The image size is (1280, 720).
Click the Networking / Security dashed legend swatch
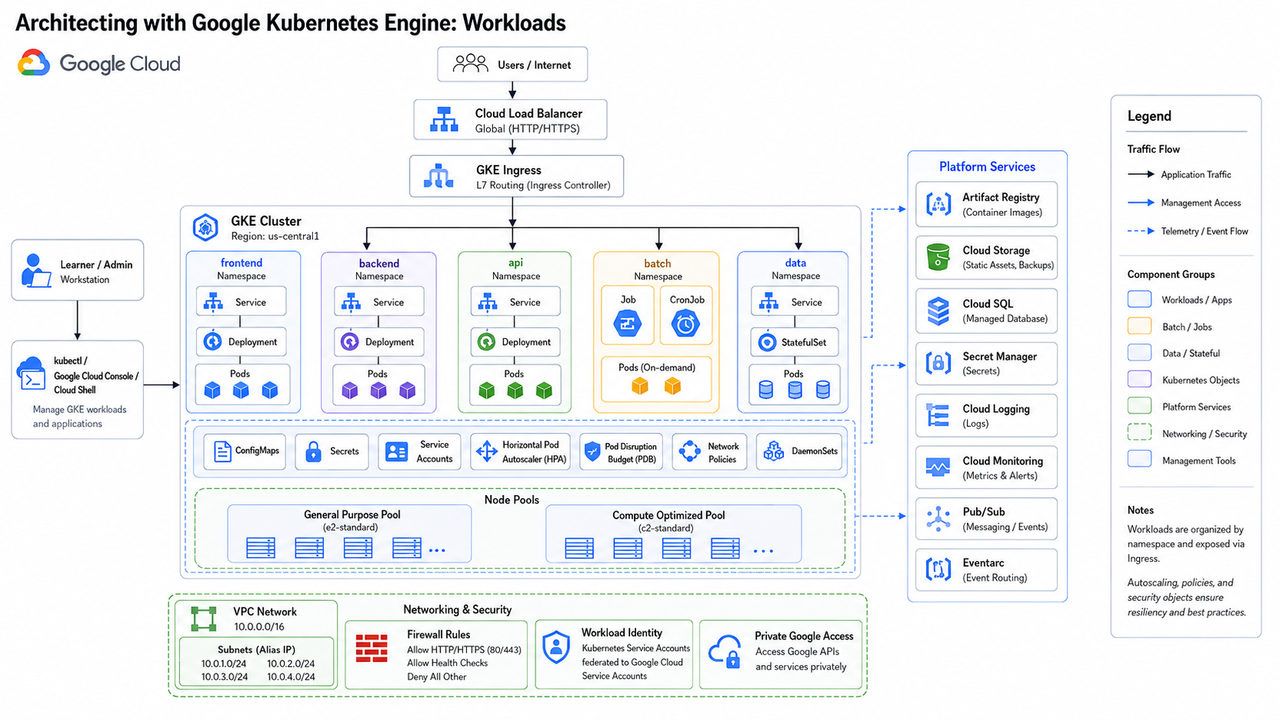point(1140,434)
